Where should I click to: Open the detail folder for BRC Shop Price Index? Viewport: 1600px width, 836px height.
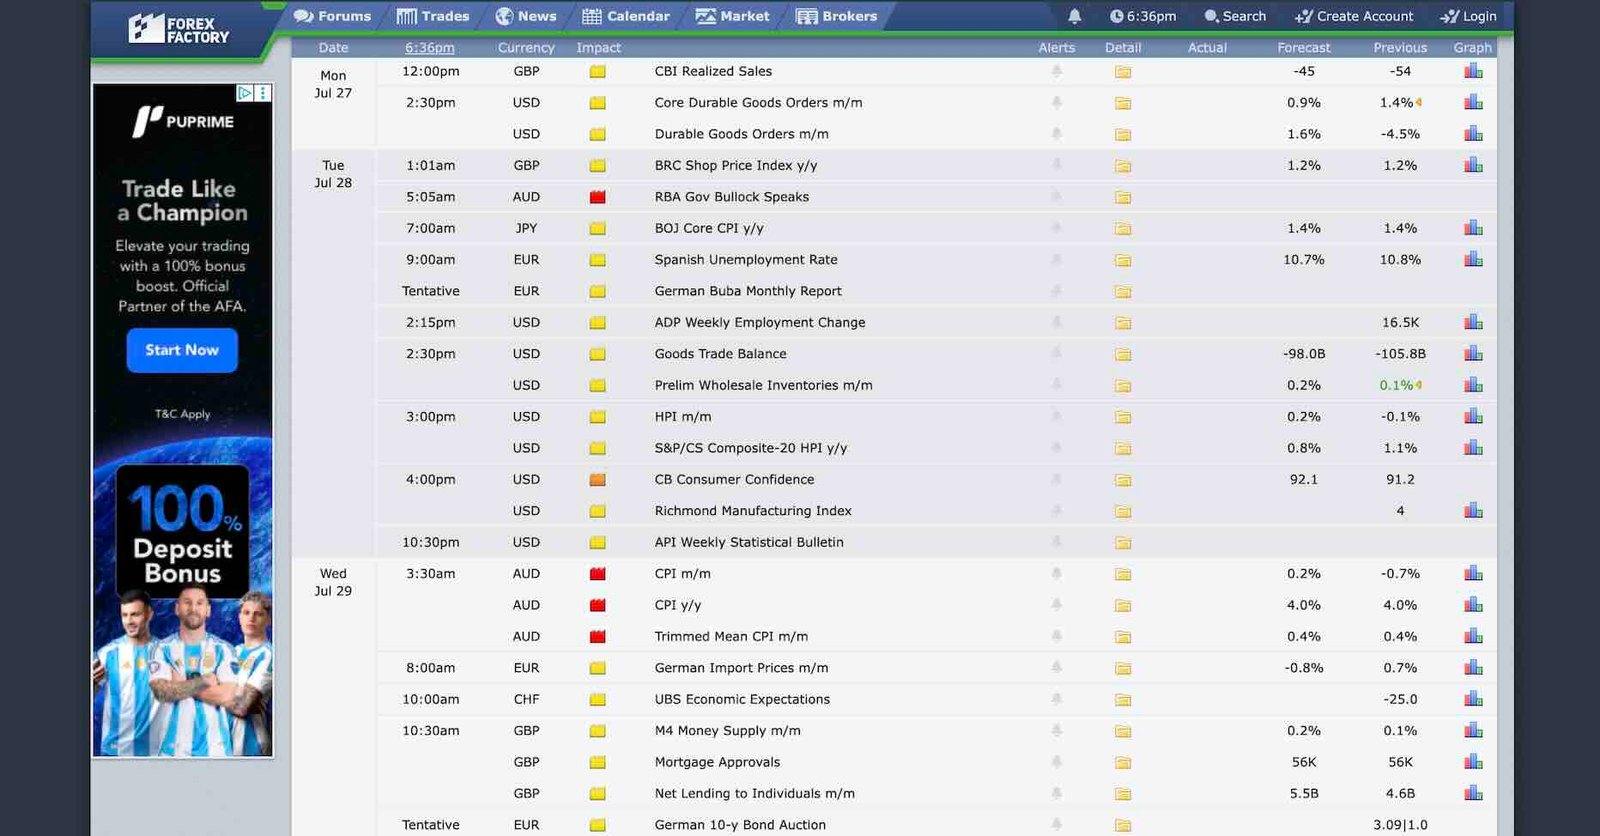coord(1123,165)
